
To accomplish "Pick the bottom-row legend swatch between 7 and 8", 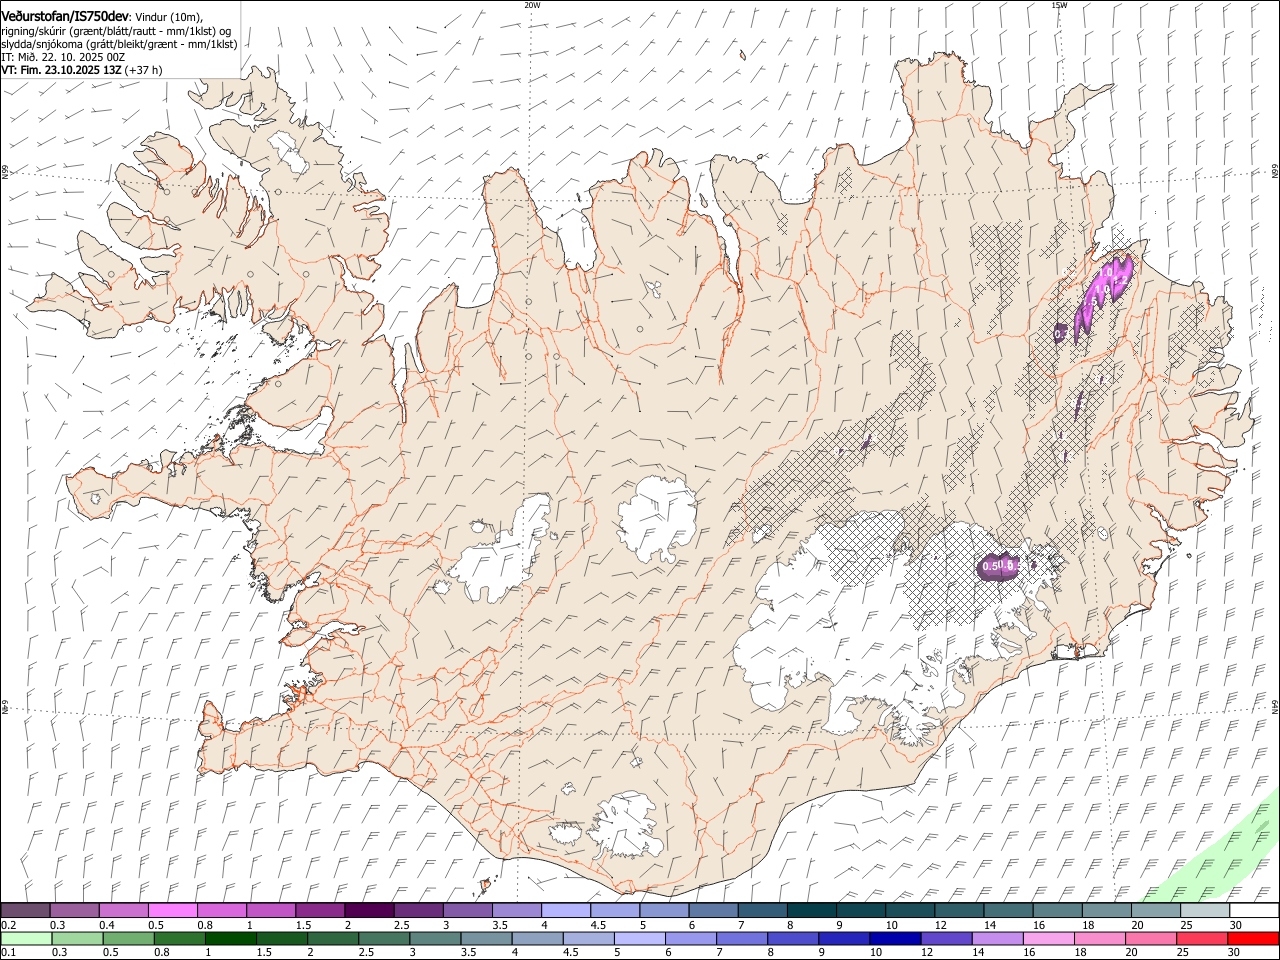I will (x=742, y=938).
